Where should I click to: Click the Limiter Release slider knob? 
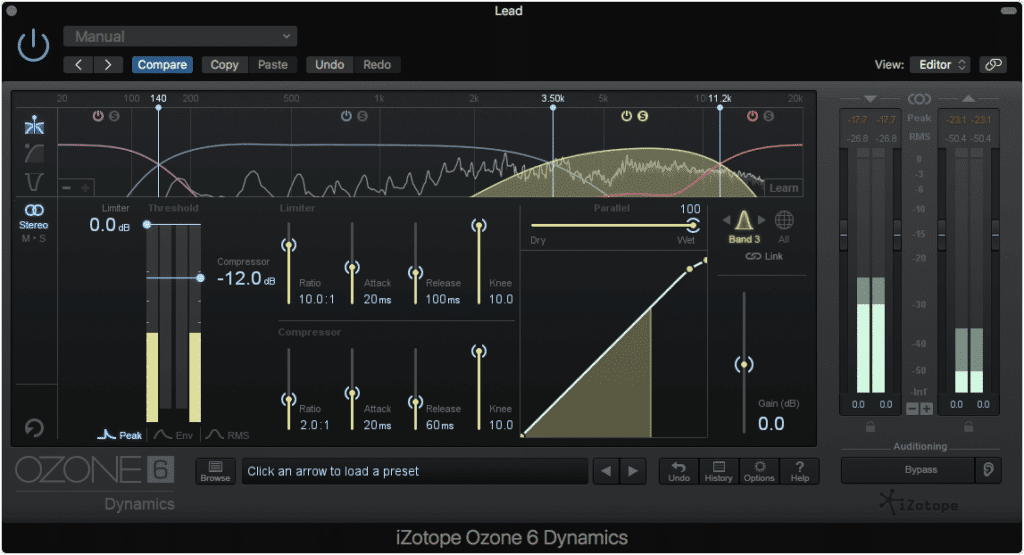415,272
